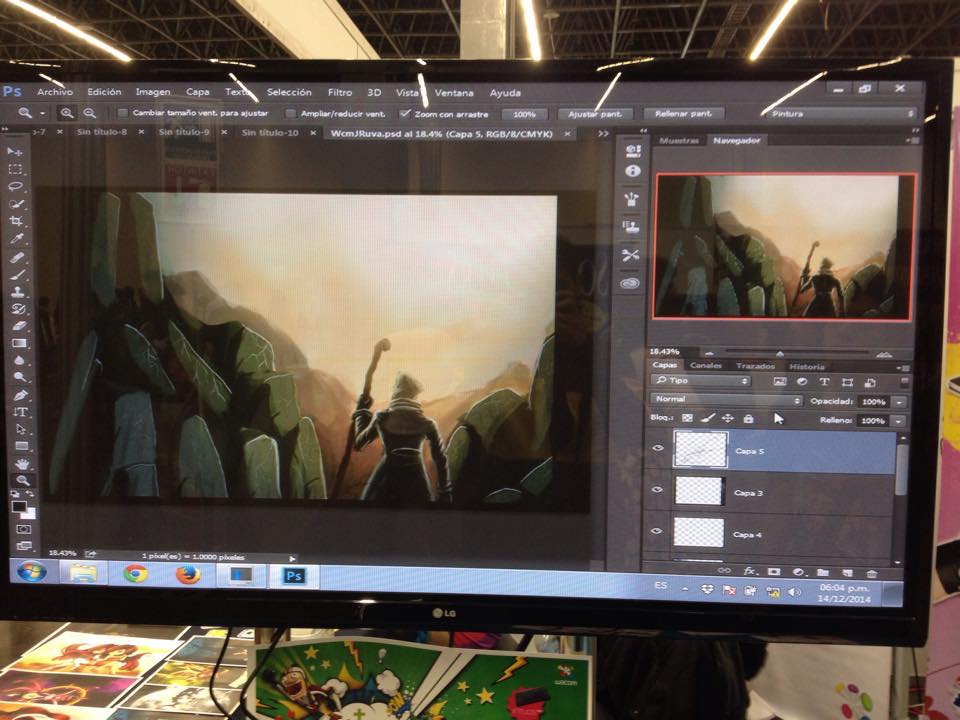Click the layer styles fx icon
The image size is (960, 720).
[749, 571]
